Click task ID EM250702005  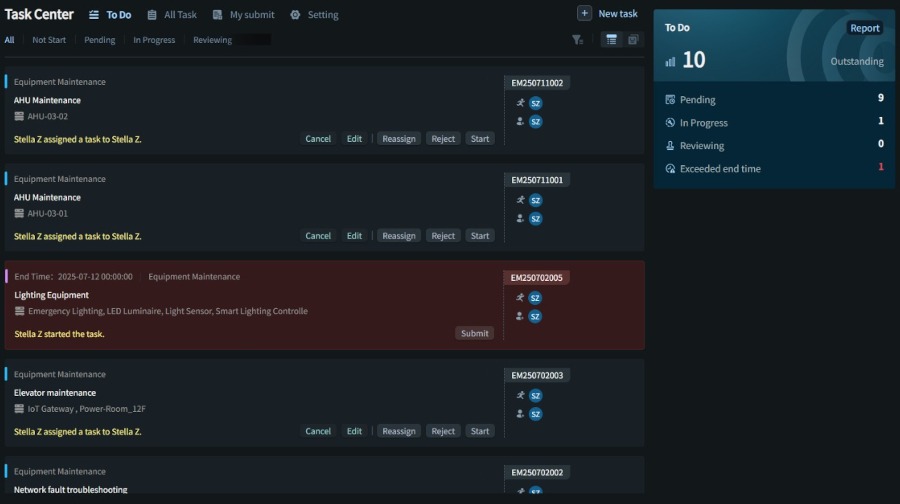(x=537, y=278)
